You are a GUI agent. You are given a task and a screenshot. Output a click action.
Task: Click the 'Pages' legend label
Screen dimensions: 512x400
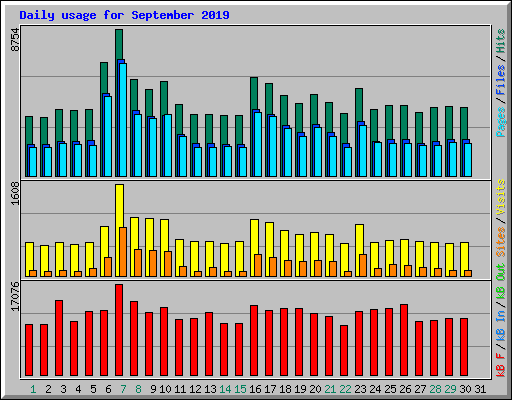(501, 122)
